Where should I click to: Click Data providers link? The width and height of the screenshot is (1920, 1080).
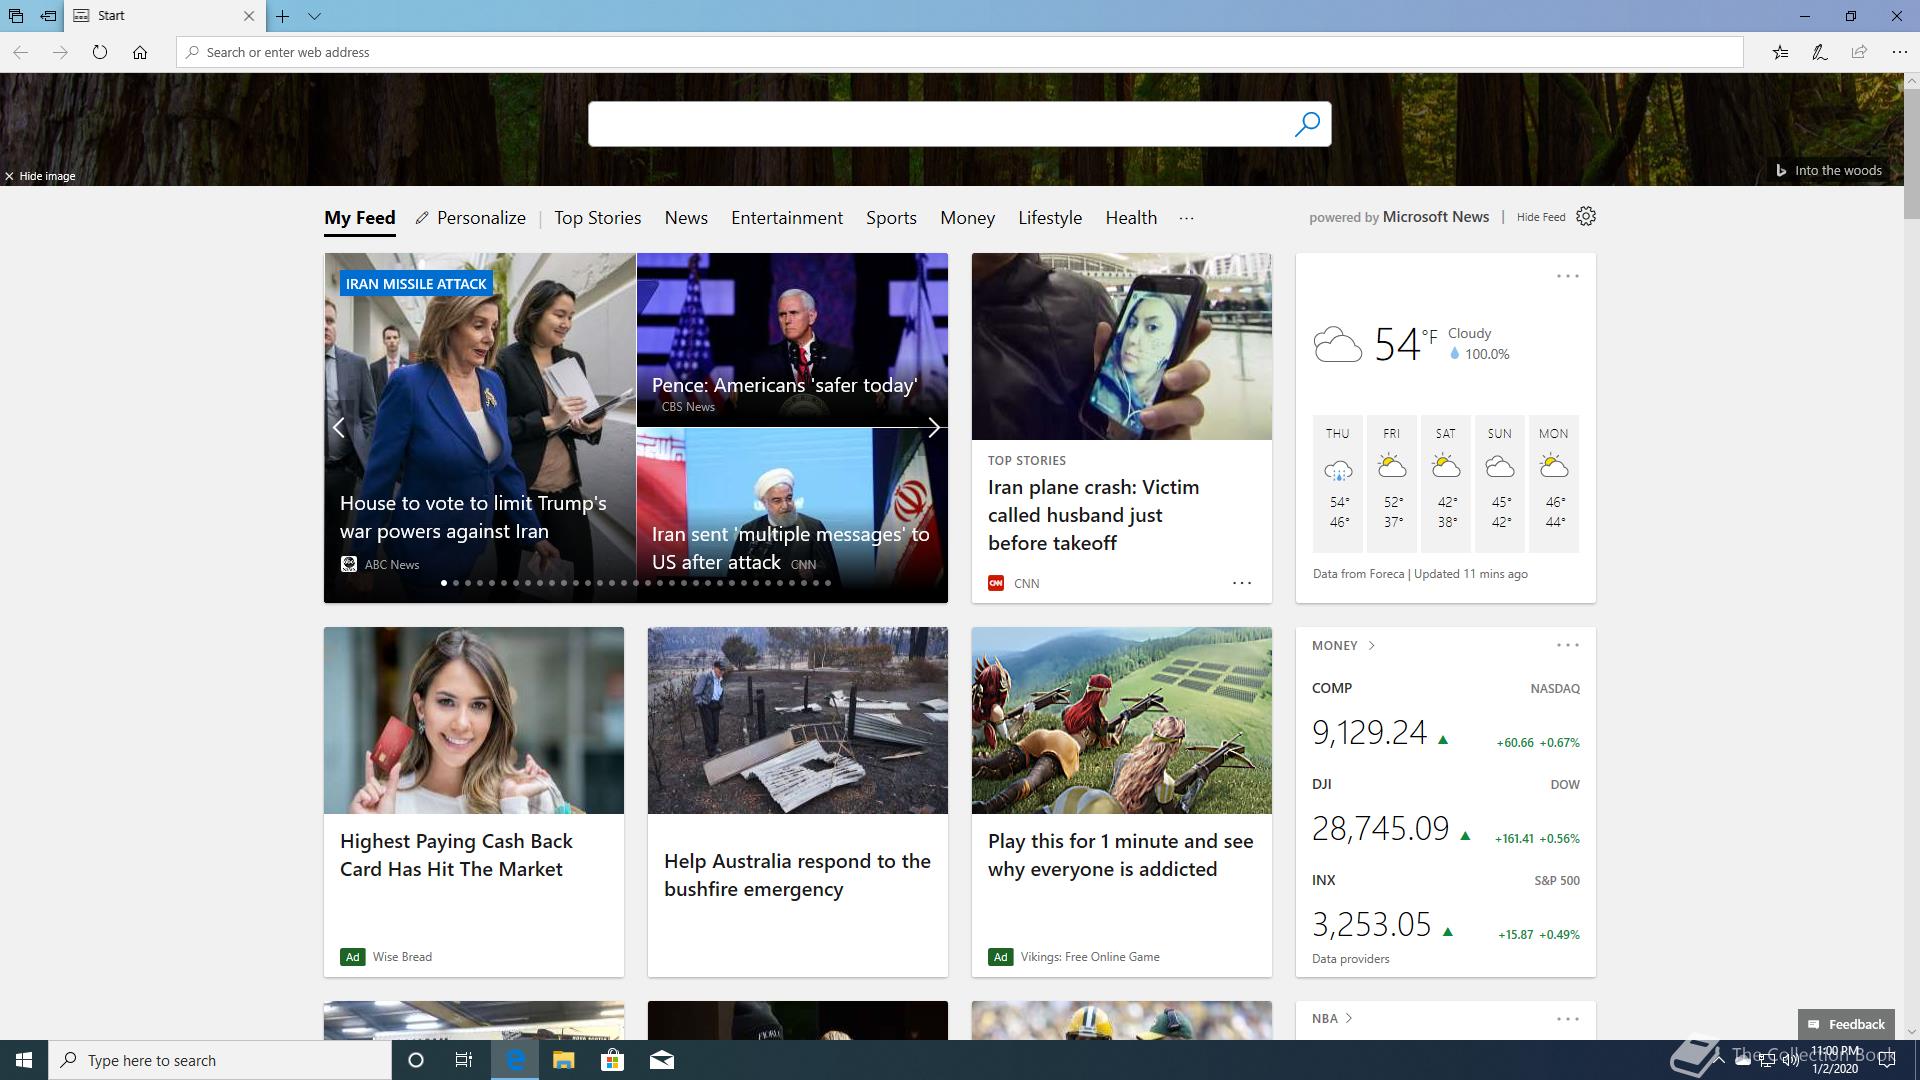(x=1351, y=959)
